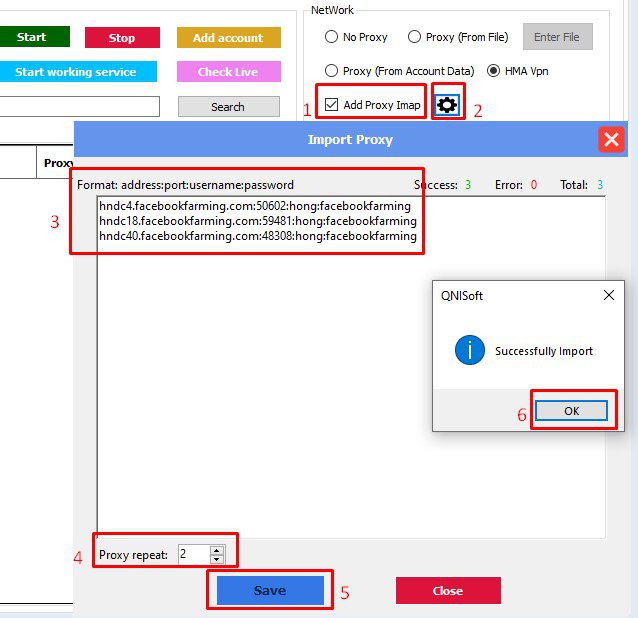The image size is (638, 618).
Task: Open proxy settings gear icon
Action: 447,105
